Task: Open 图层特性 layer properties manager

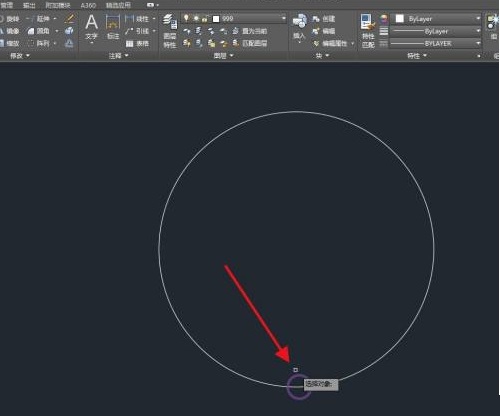Action: pos(170,31)
